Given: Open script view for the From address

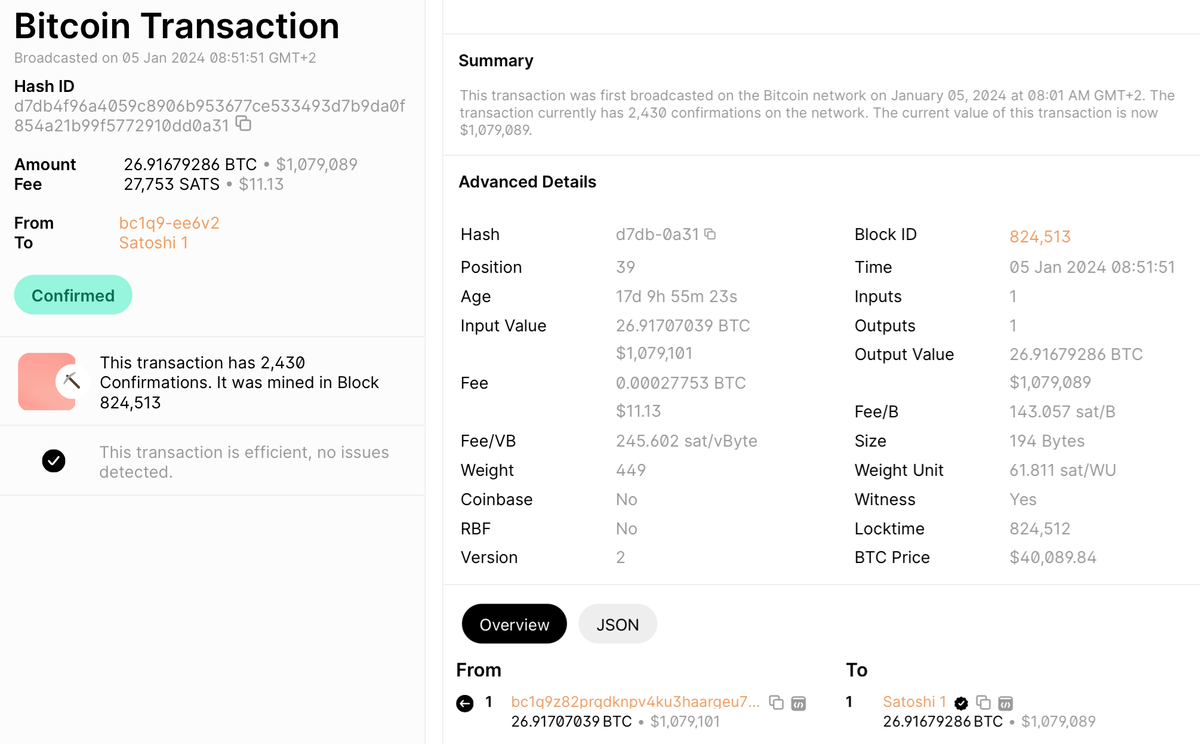Looking at the screenshot, I should [x=798, y=703].
